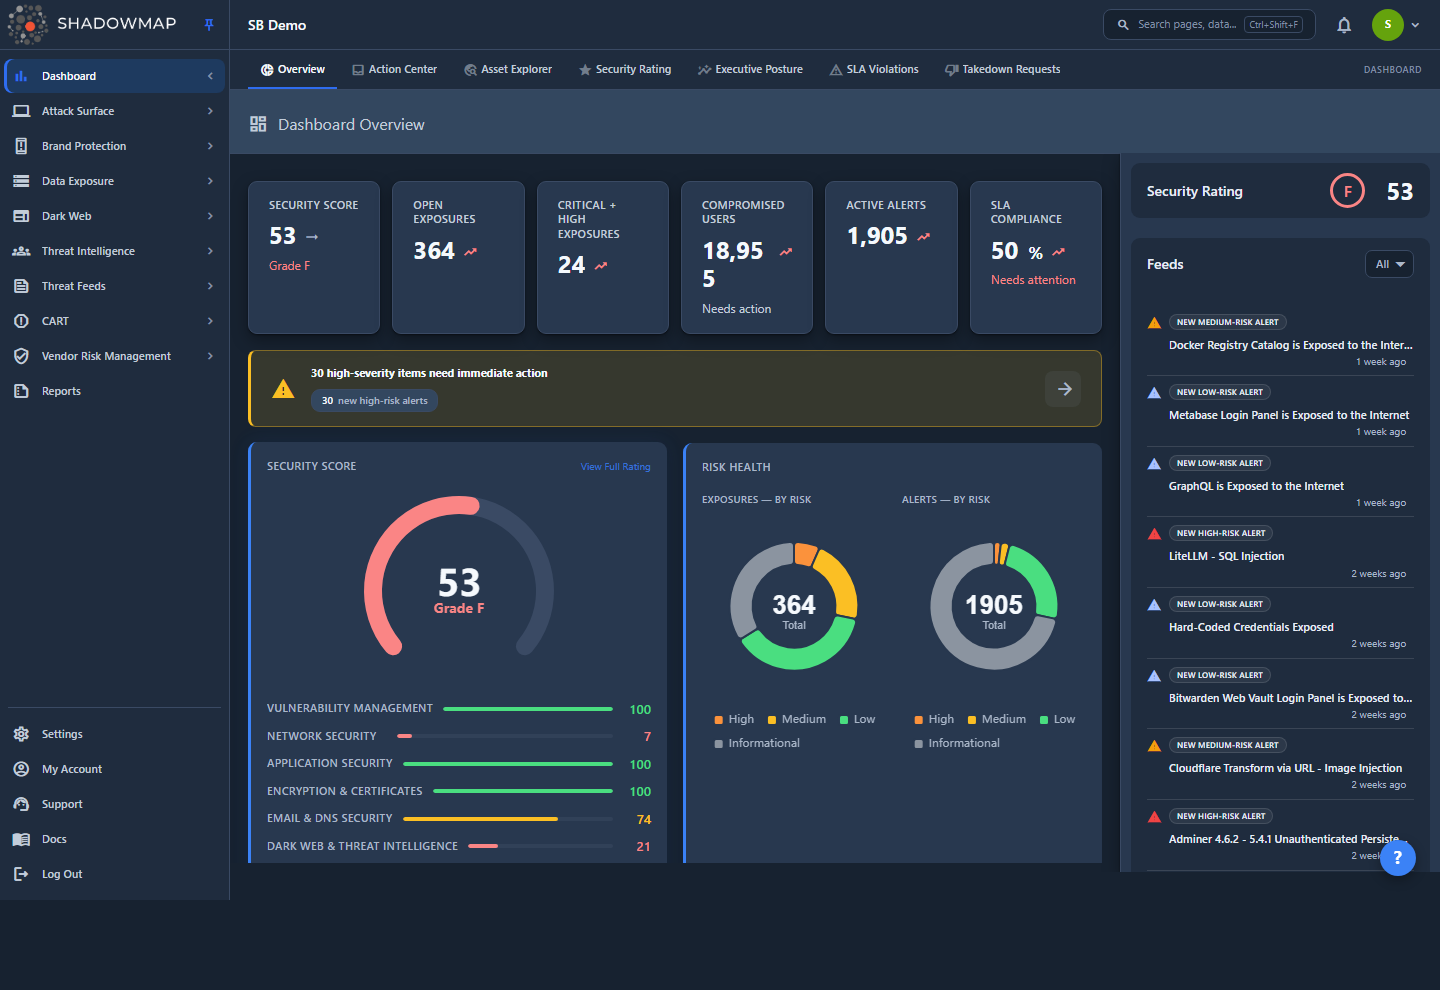
Task: Click the Support headset icon
Action: point(21,804)
